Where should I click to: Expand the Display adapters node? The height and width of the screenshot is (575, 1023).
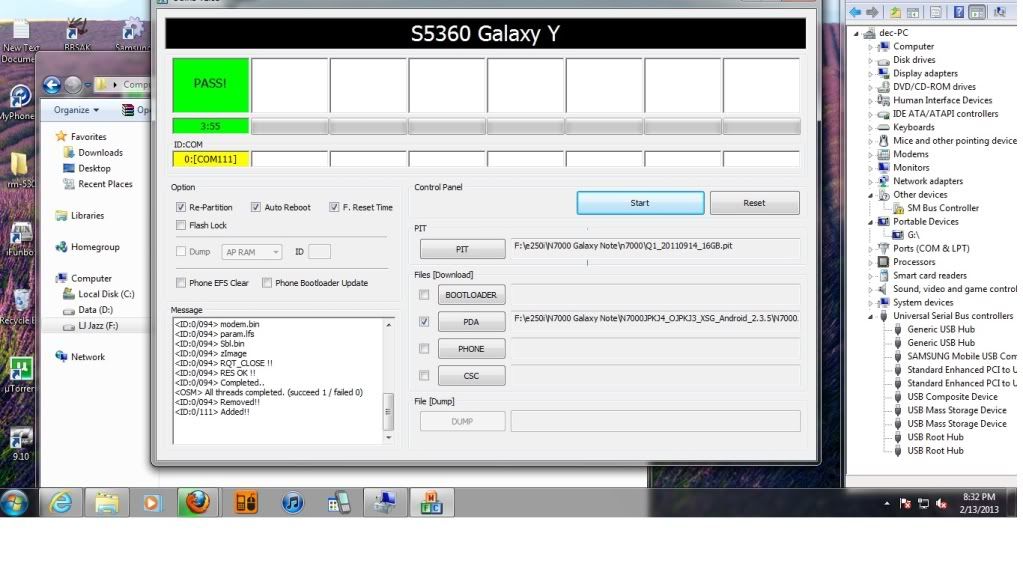[x=870, y=74]
